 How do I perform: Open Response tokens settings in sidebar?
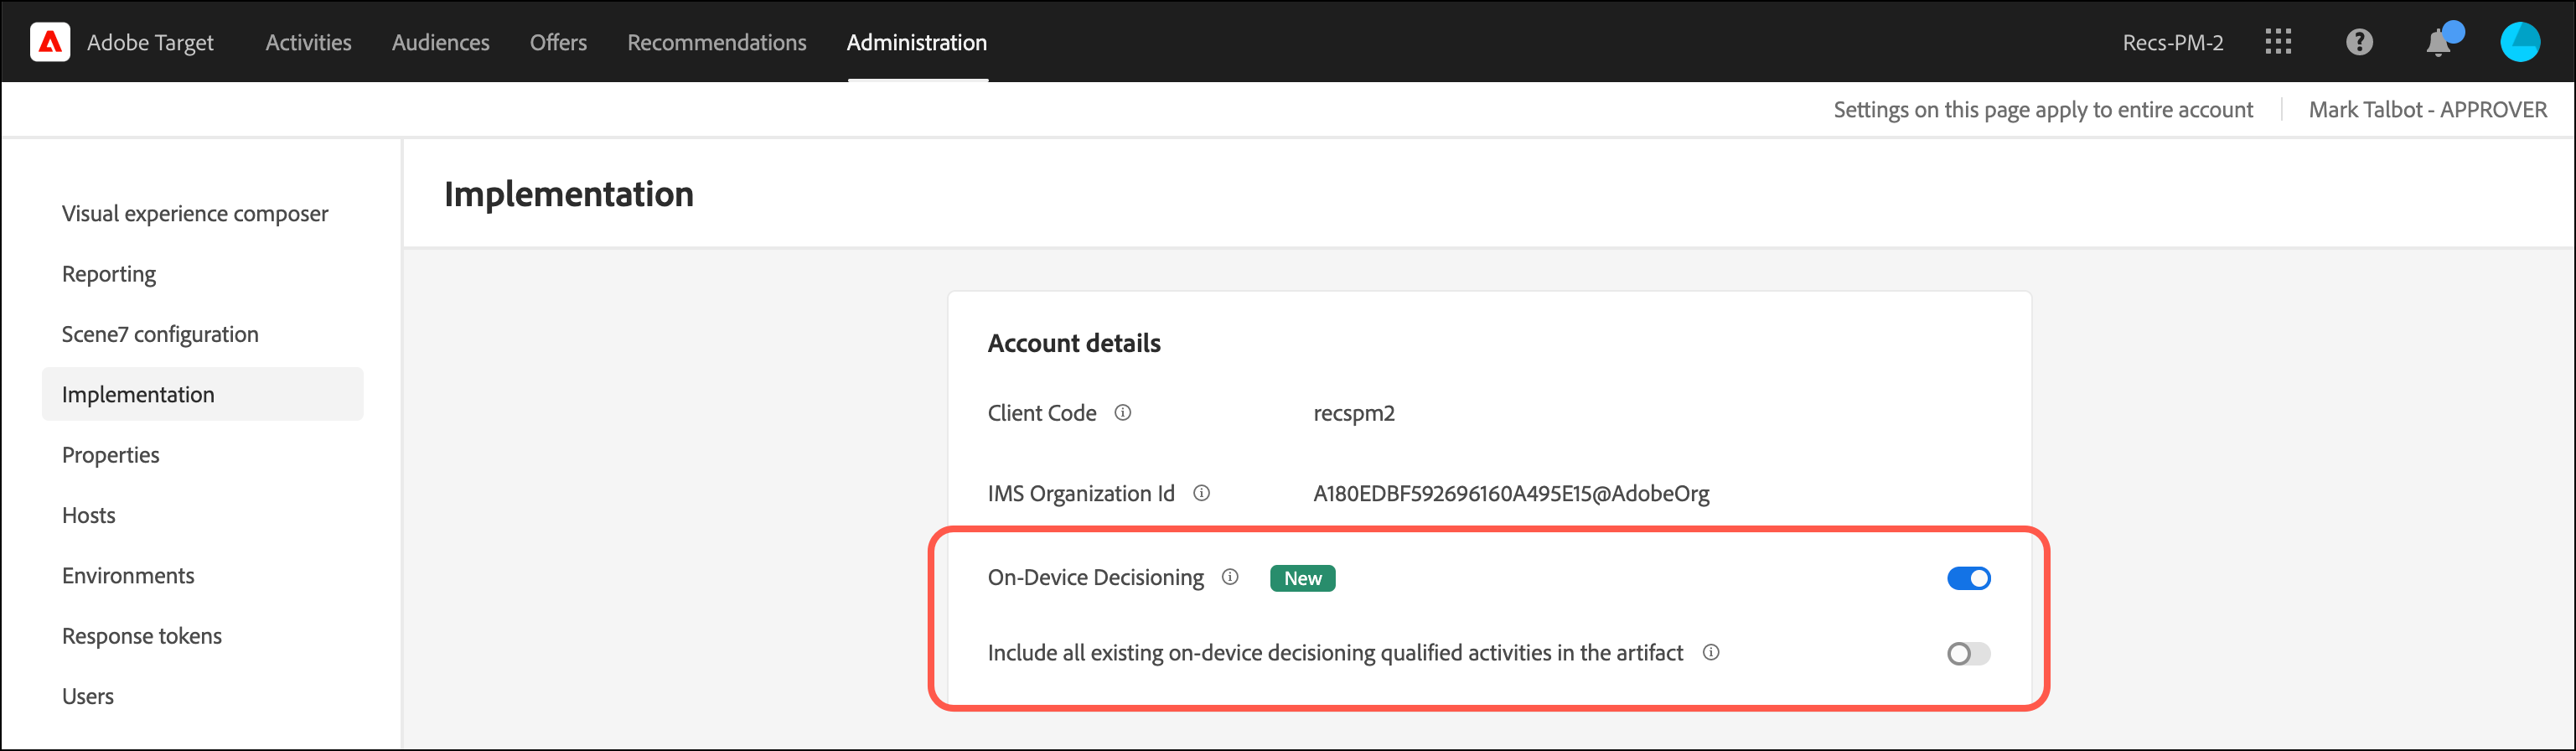(142, 636)
